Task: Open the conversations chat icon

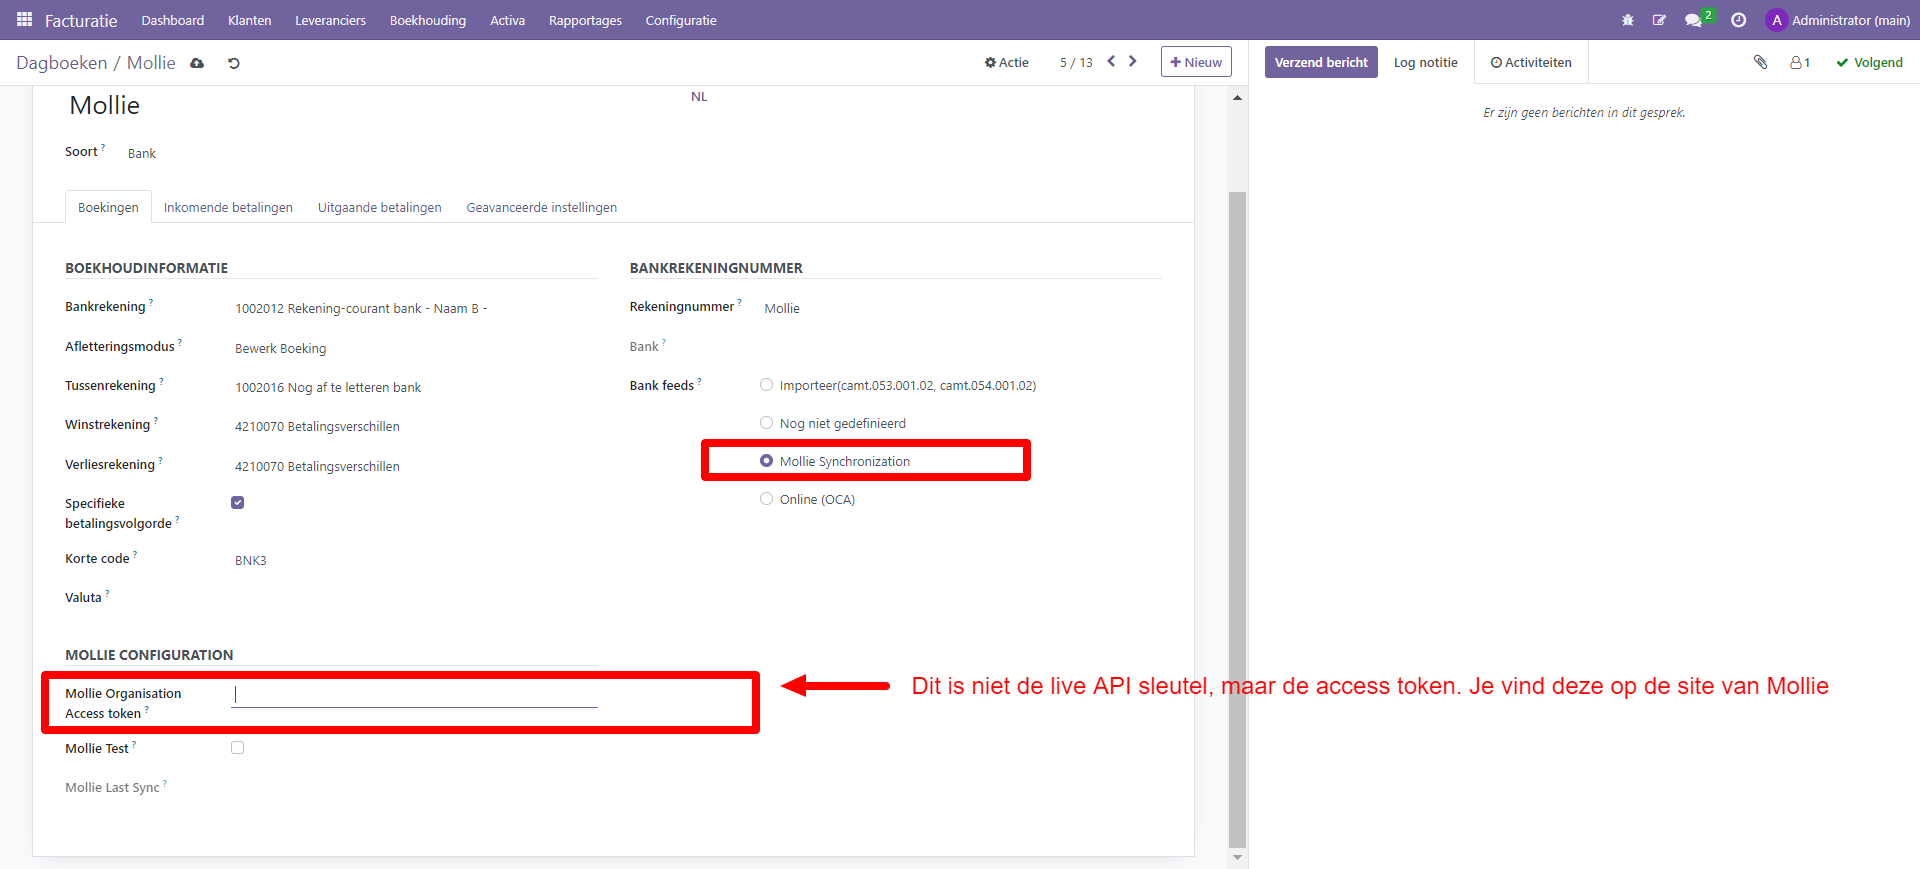Action: (x=1693, y=20)
